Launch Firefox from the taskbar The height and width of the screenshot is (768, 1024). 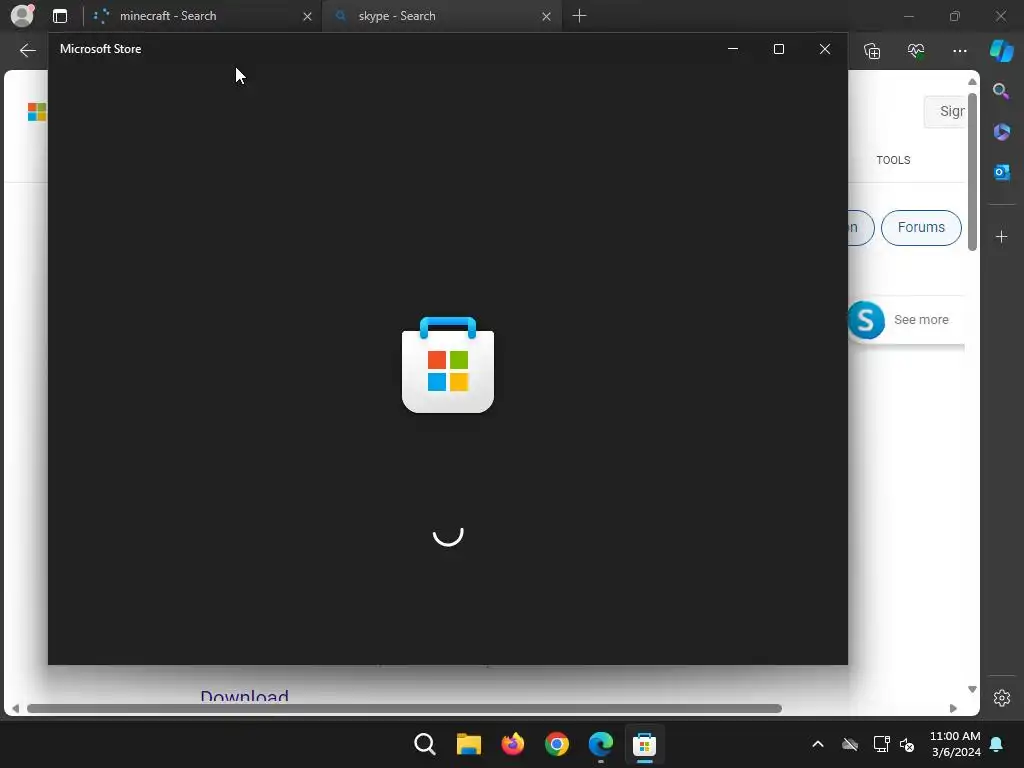pyautogui.click(x=513, y=744)
